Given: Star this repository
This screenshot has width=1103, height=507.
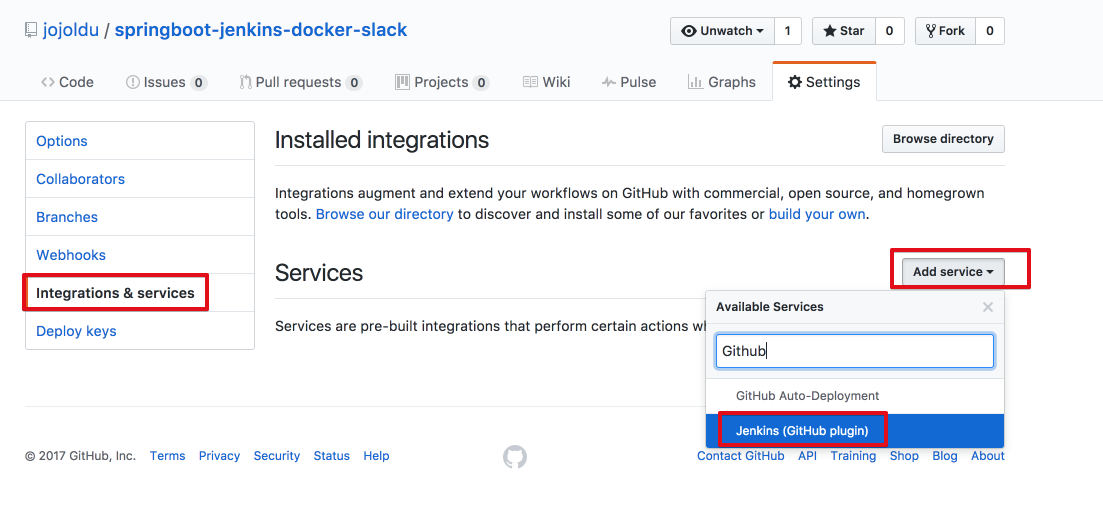Looking at the screenshot, I should point(843,31).
